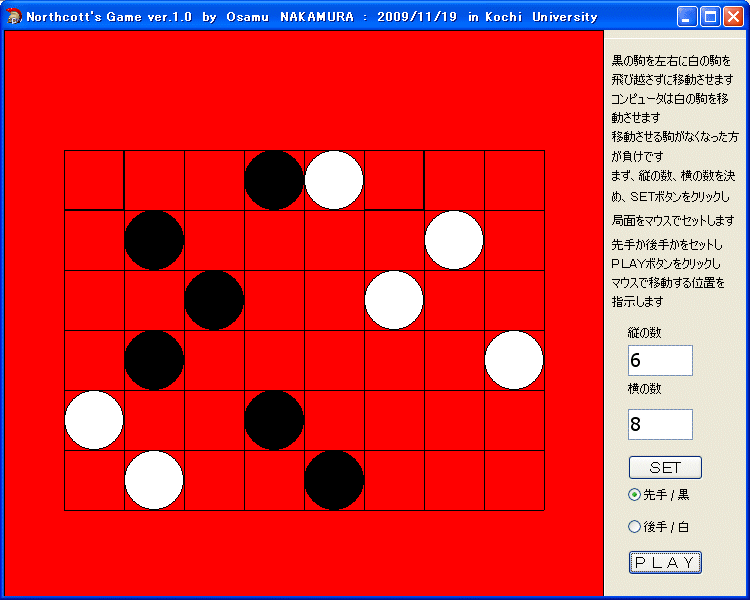
Task: Maximize the Northcott's Game window
Action: 710,17
